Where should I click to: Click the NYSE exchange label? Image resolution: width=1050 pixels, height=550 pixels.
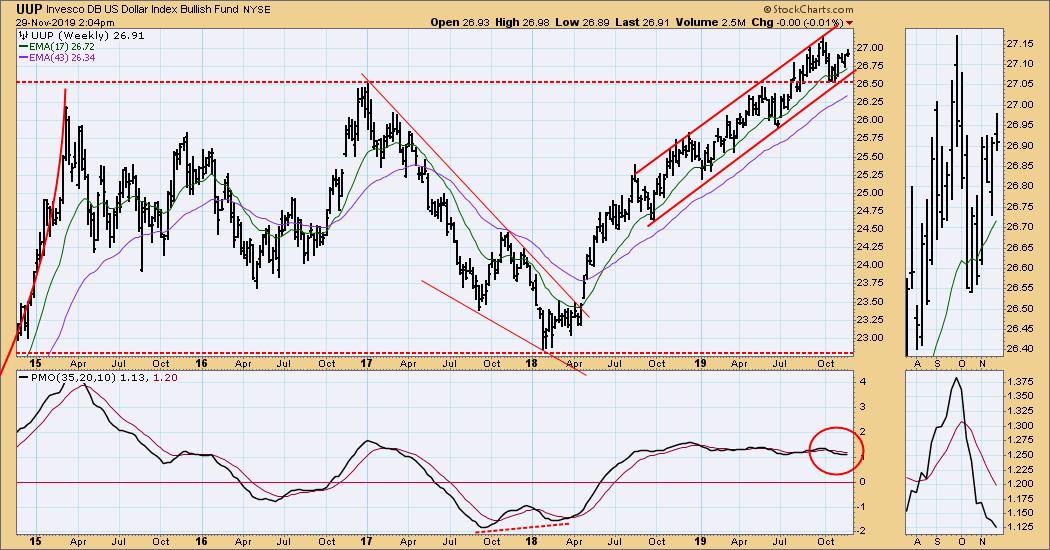tap(256, 10)
